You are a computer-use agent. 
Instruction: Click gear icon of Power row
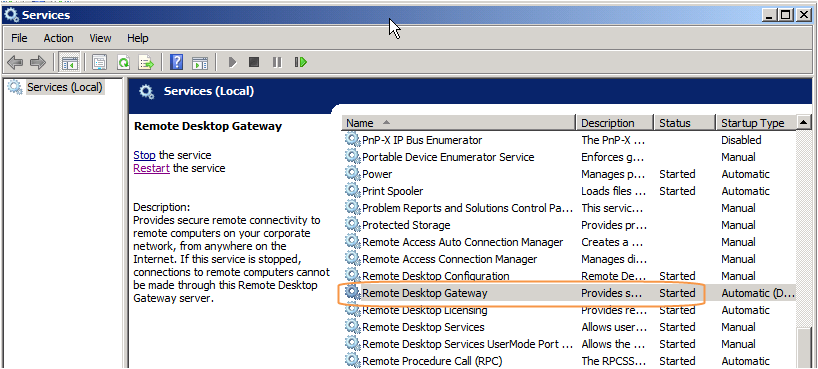[353, 174]
